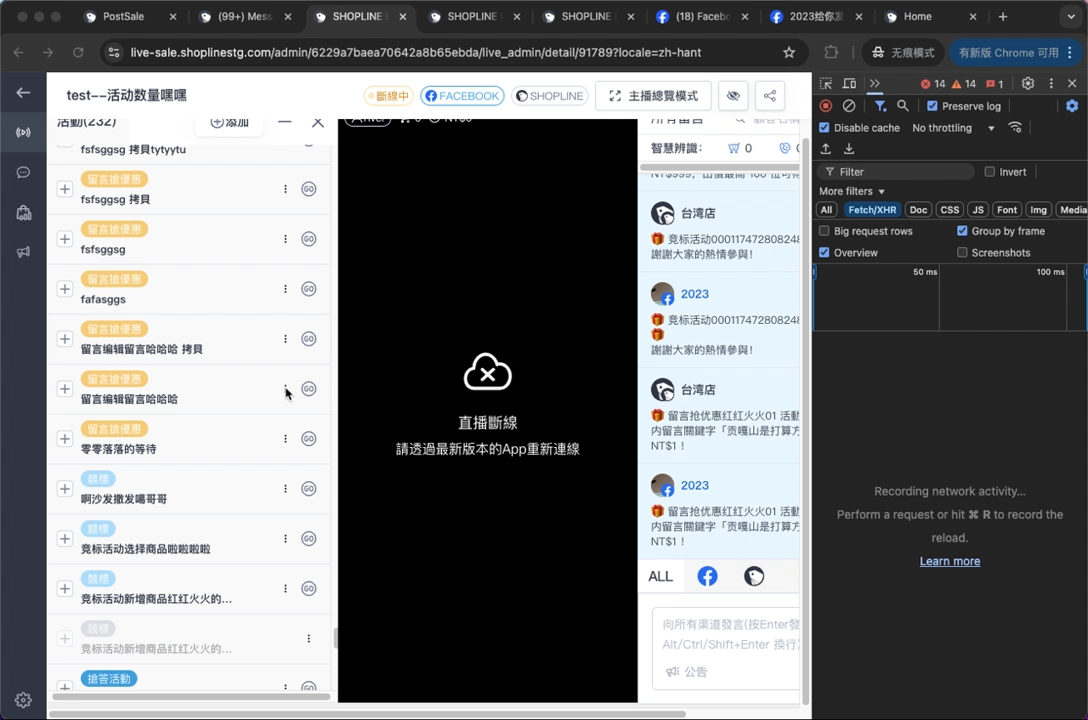The image size is (1088, 720).
Task: Expand the More filters dropdown
Action: coord(852,191)
